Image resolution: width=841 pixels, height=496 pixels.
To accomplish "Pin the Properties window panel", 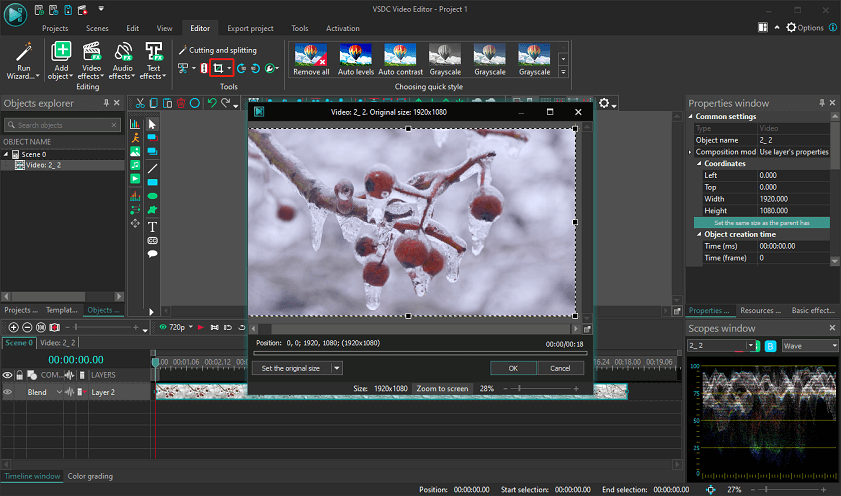I will pyautogui.click(x=822, y=102).
